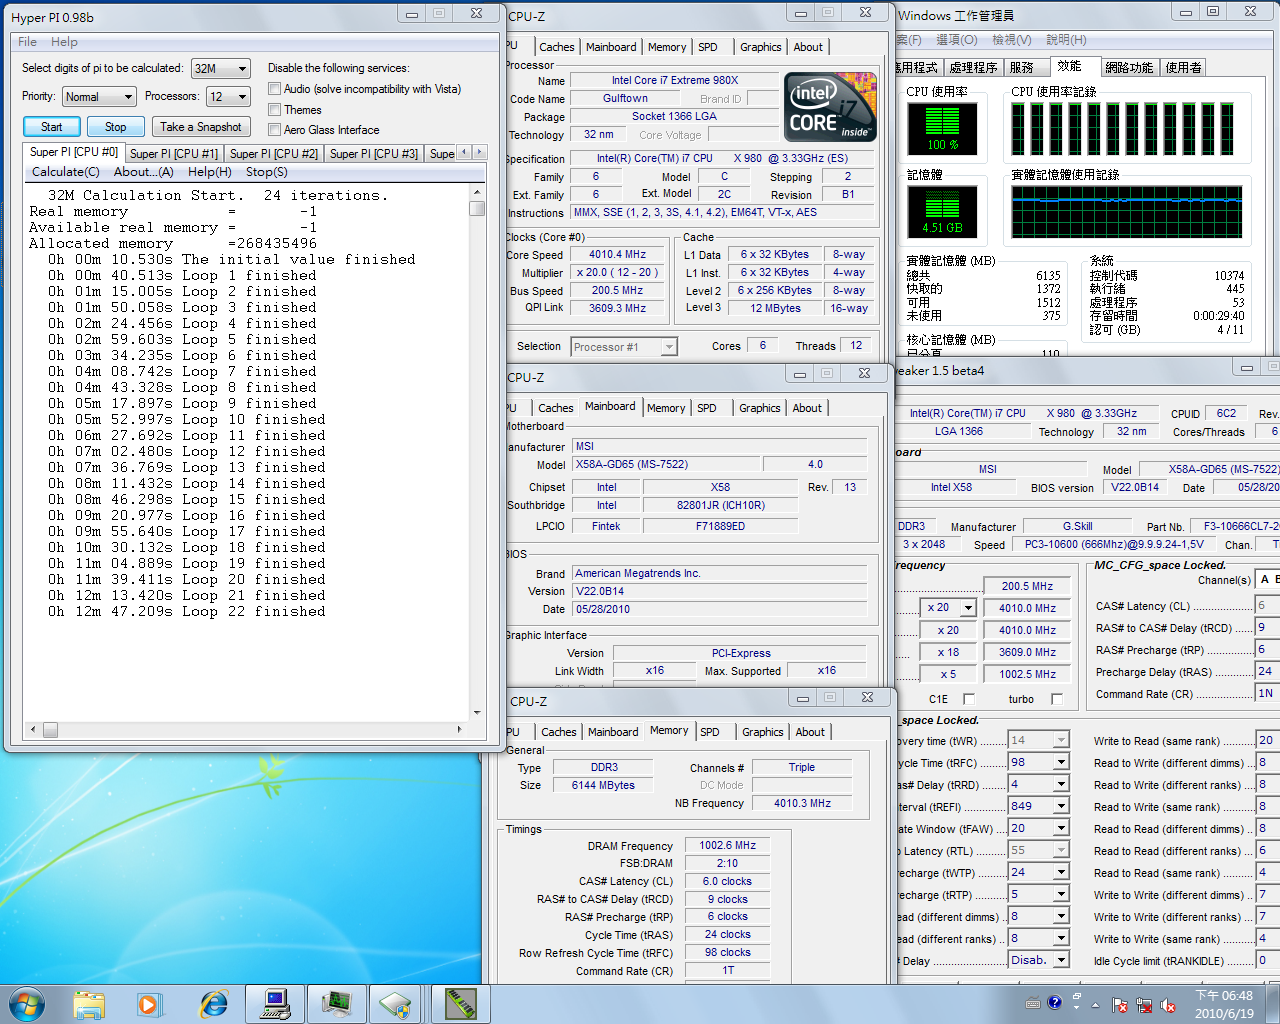This screenshot has height=1024, width=1280.
Task: Open the Action Center flag icon
Action: (x=1120, y=1005)
